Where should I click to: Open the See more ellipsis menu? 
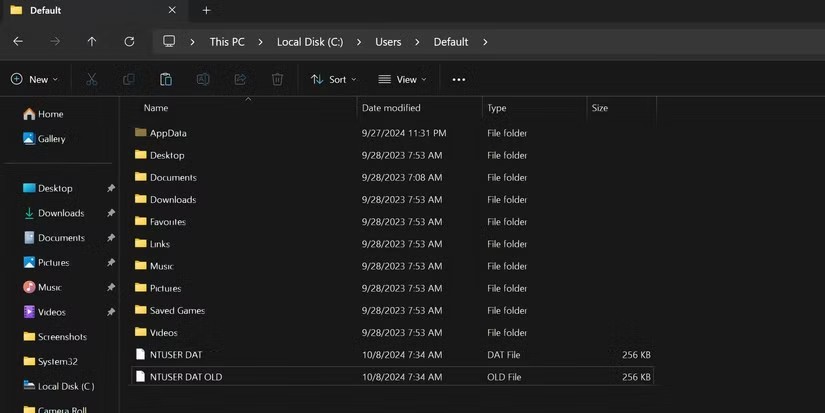pyautogui.click(x=458, y=79)
